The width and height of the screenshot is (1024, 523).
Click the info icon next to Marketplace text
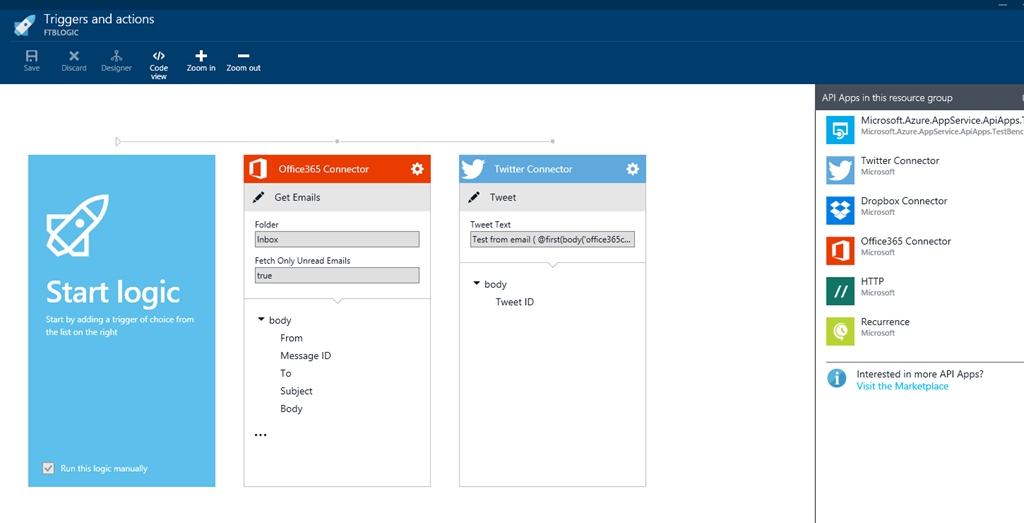coord(837,379)
